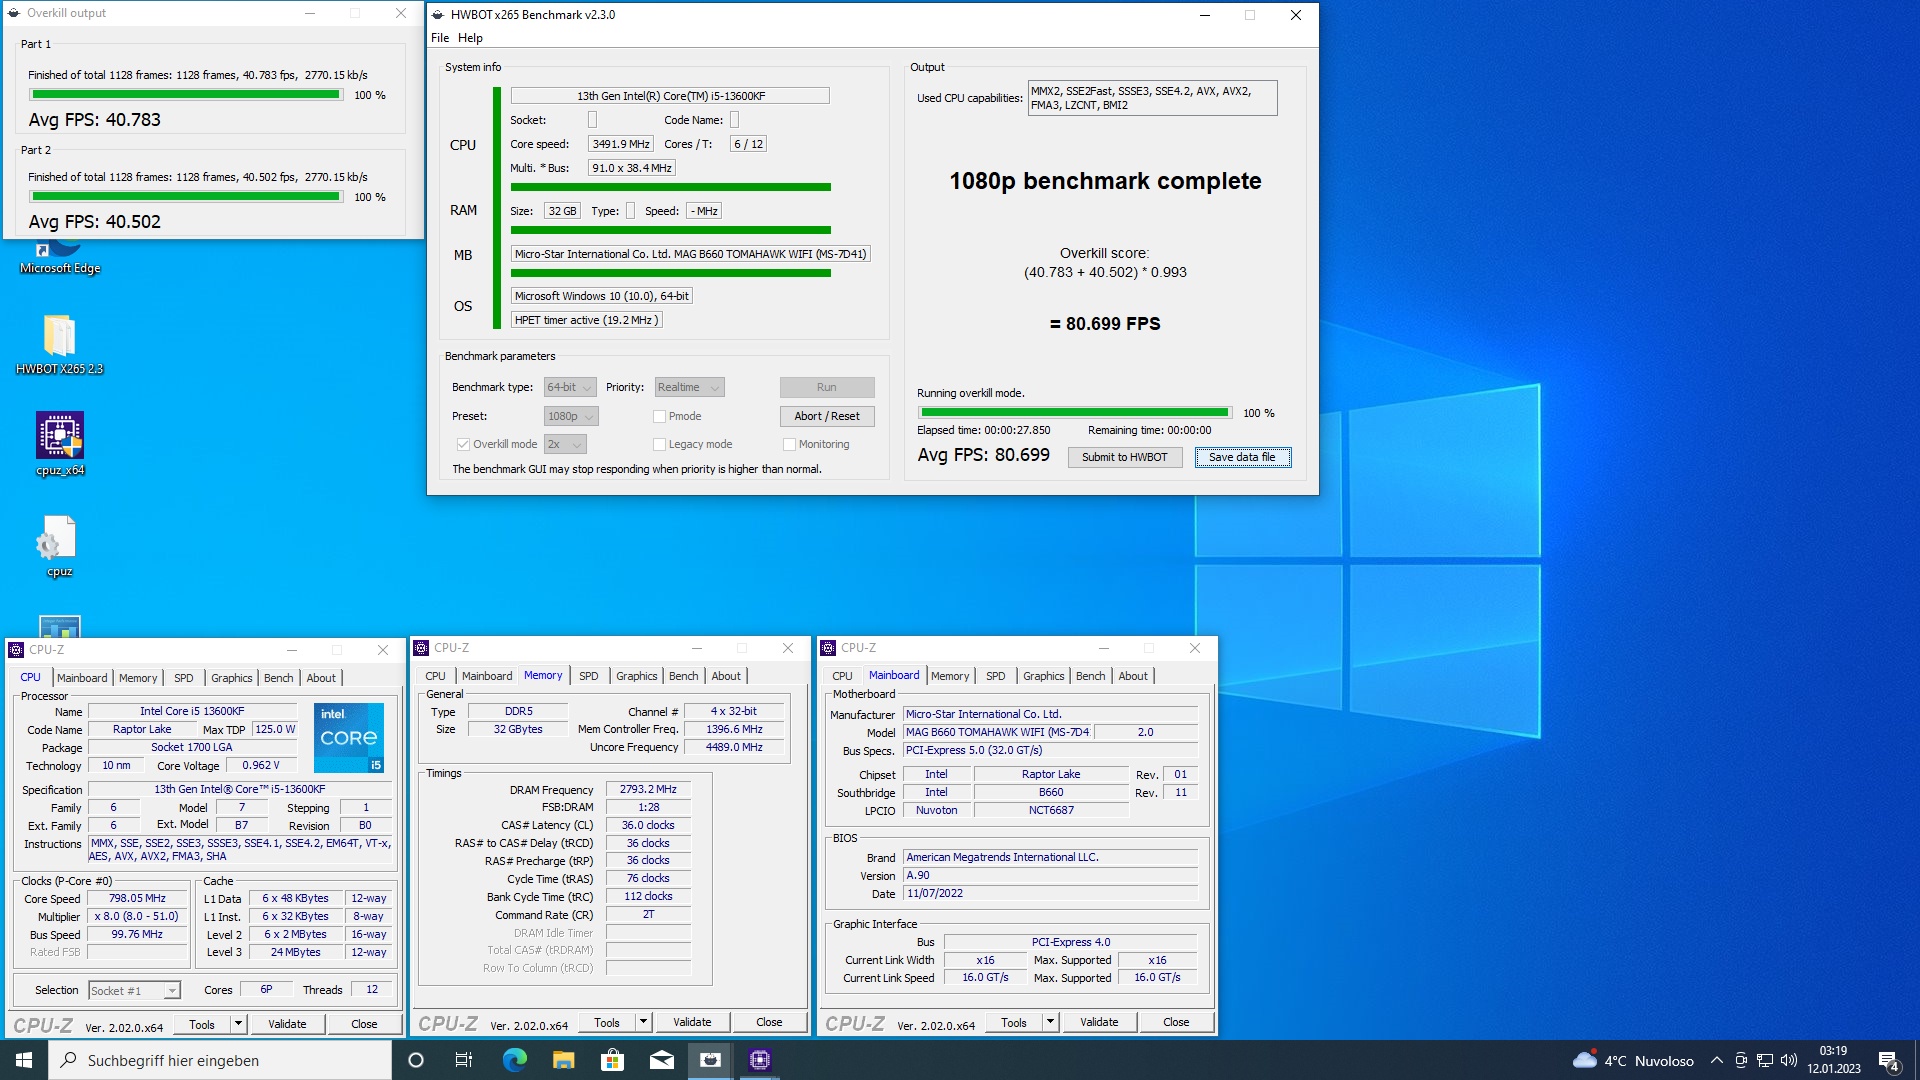Select CPU tab in Memory CPU-Z window

pos(435,676)
